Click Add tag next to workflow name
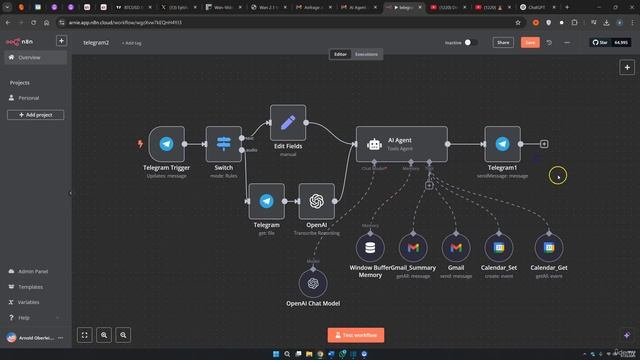Image resolution: width=640 pixels, height=360 pixels. pyautogui.click(x=131, y=43)
